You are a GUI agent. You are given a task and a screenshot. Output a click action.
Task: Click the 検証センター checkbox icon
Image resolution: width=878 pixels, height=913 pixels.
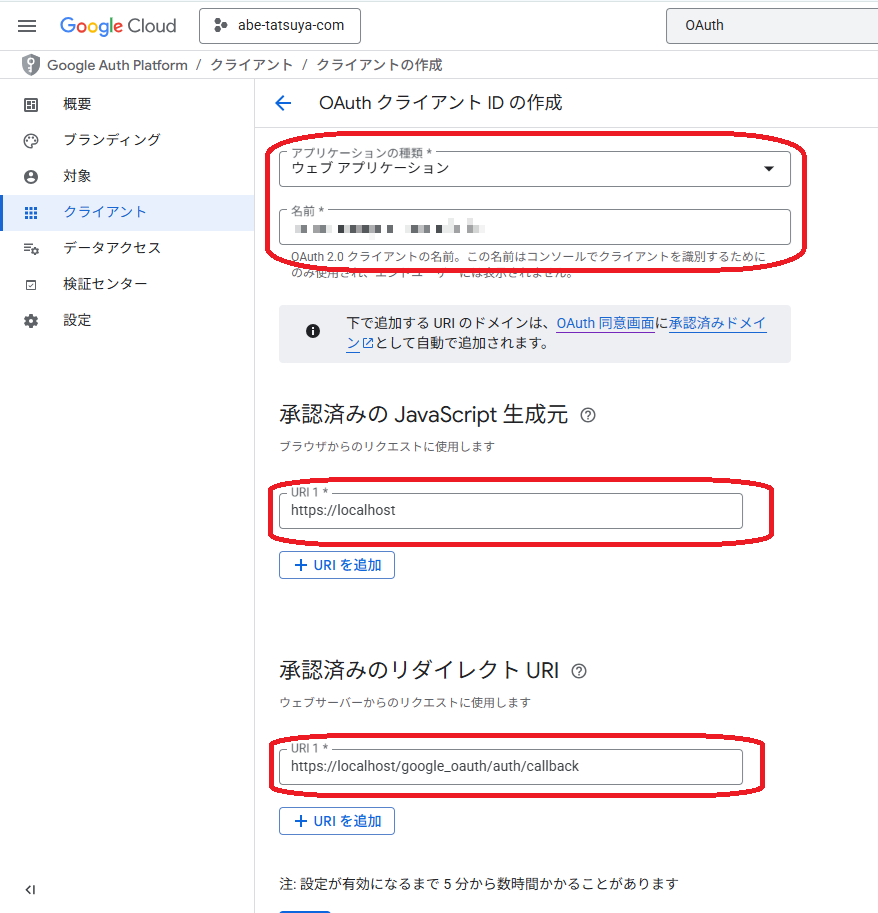(x=31, y=285)
